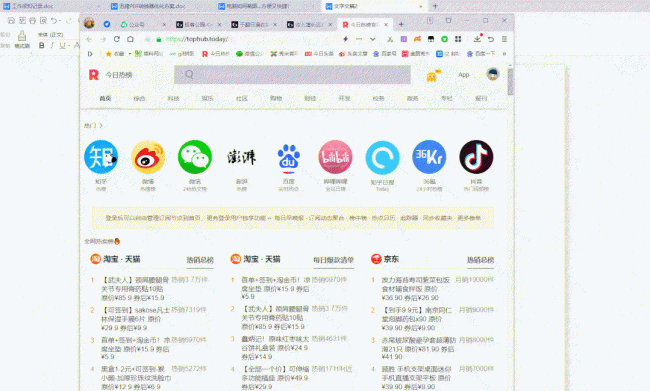Click the Undo arrow in the WPS quick toolbar

click(53, 20)
